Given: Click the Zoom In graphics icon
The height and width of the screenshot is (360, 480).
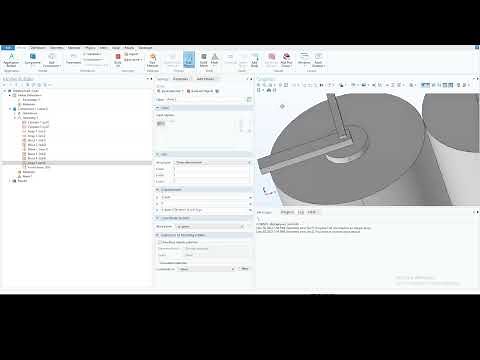Looking at the screenshot, I should pyautogui.click(x=259, y=85).
